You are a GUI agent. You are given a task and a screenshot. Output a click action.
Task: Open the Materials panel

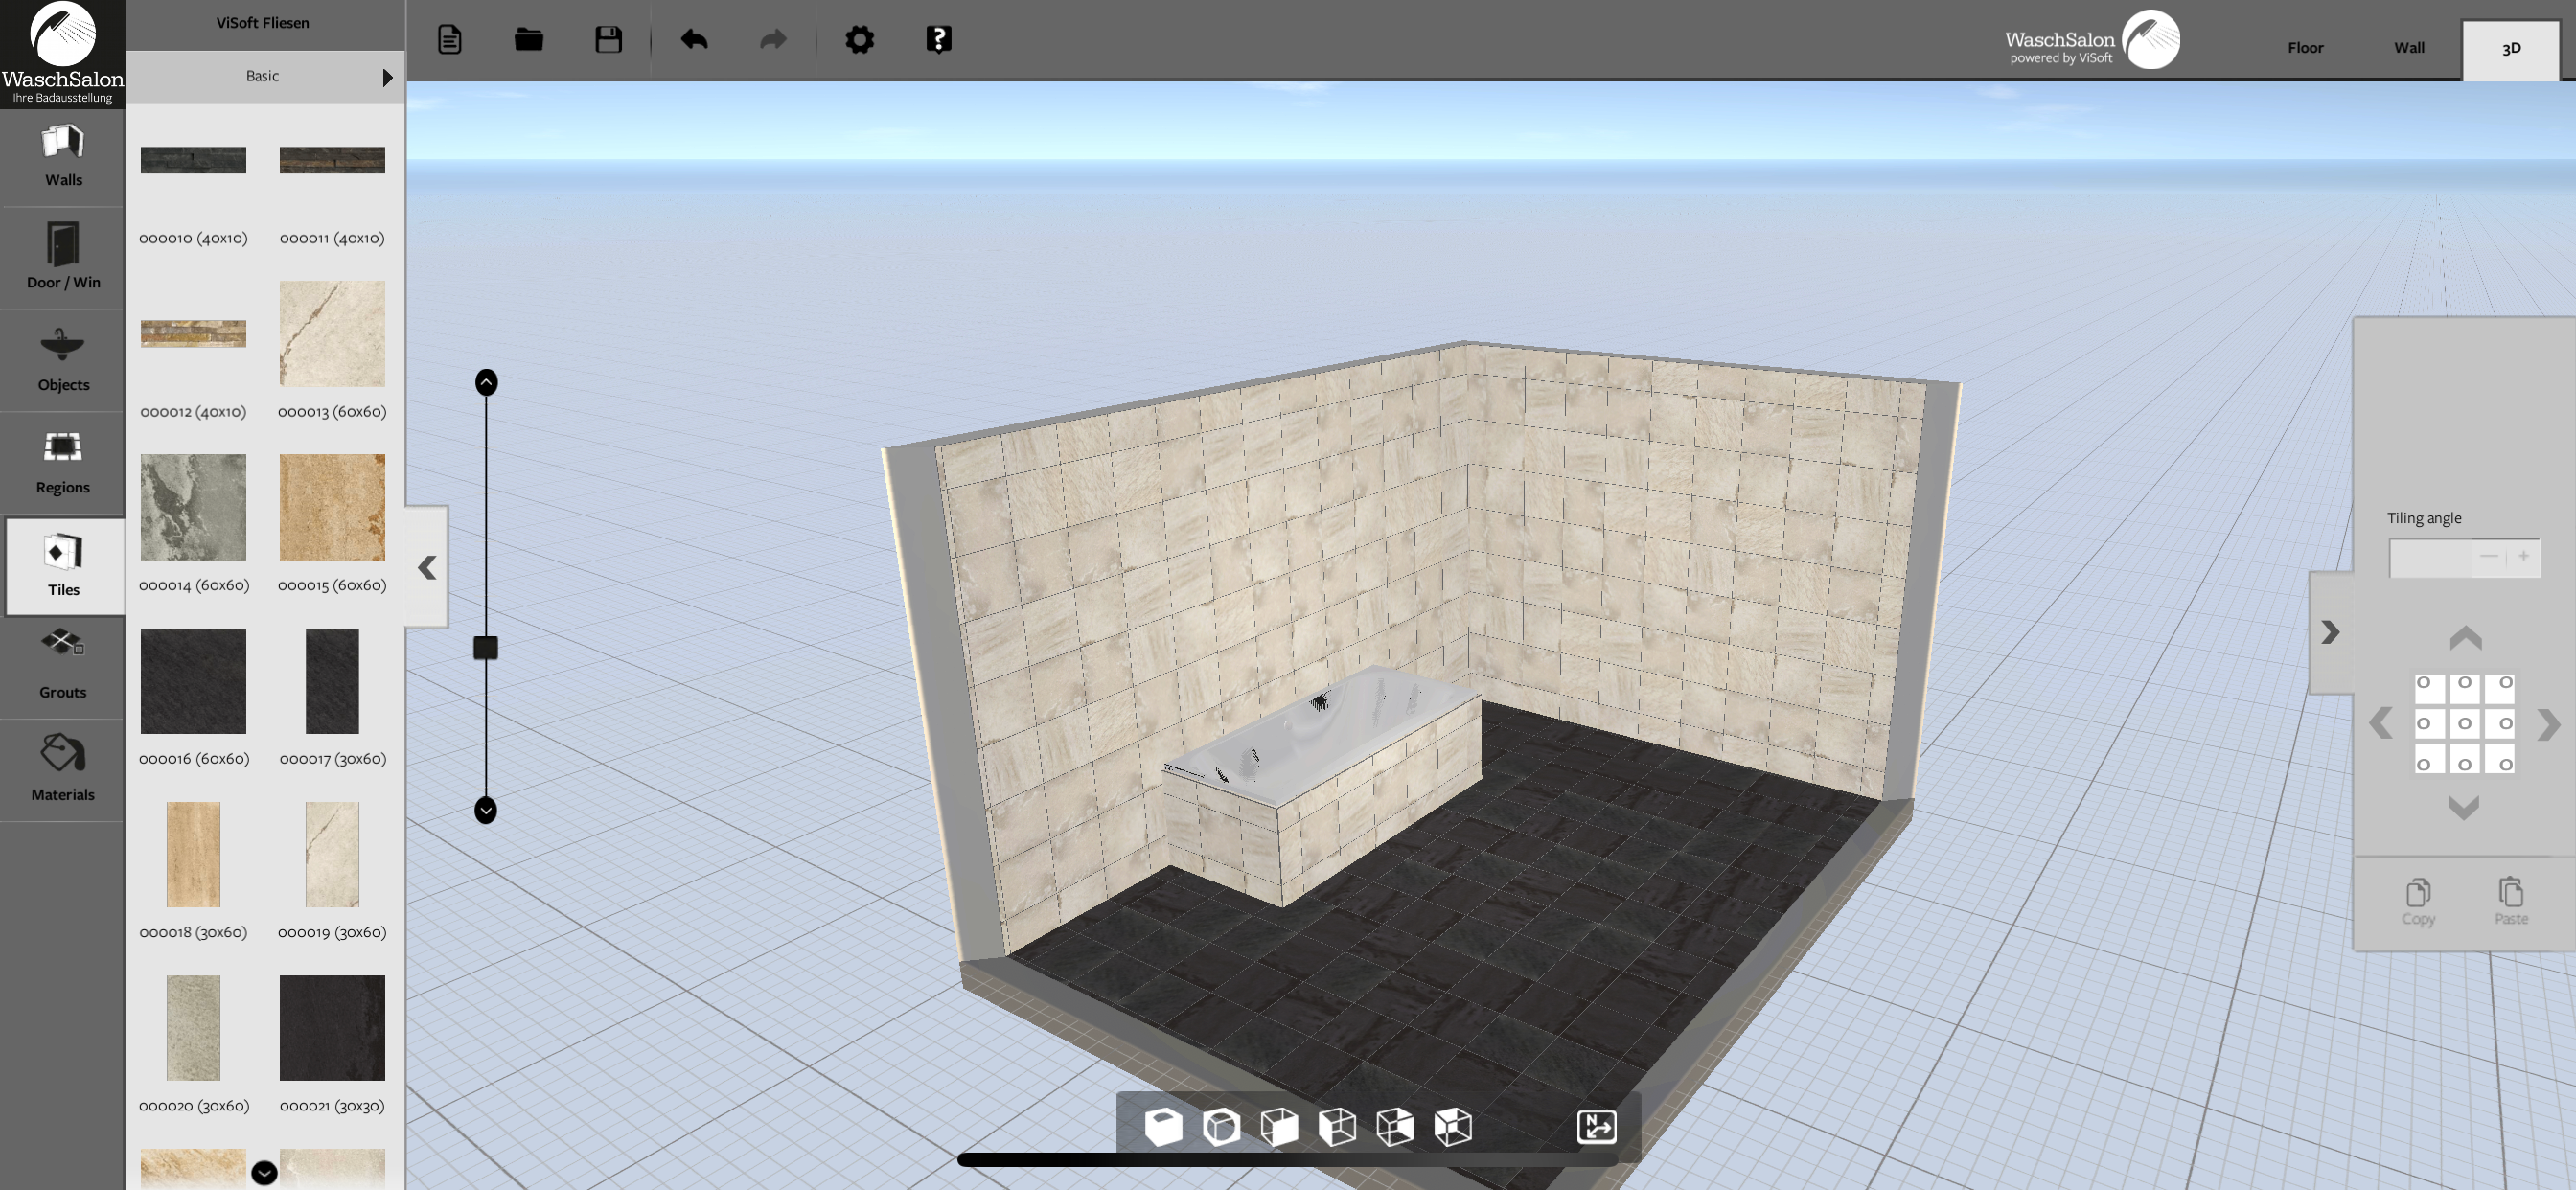[62, 769]
